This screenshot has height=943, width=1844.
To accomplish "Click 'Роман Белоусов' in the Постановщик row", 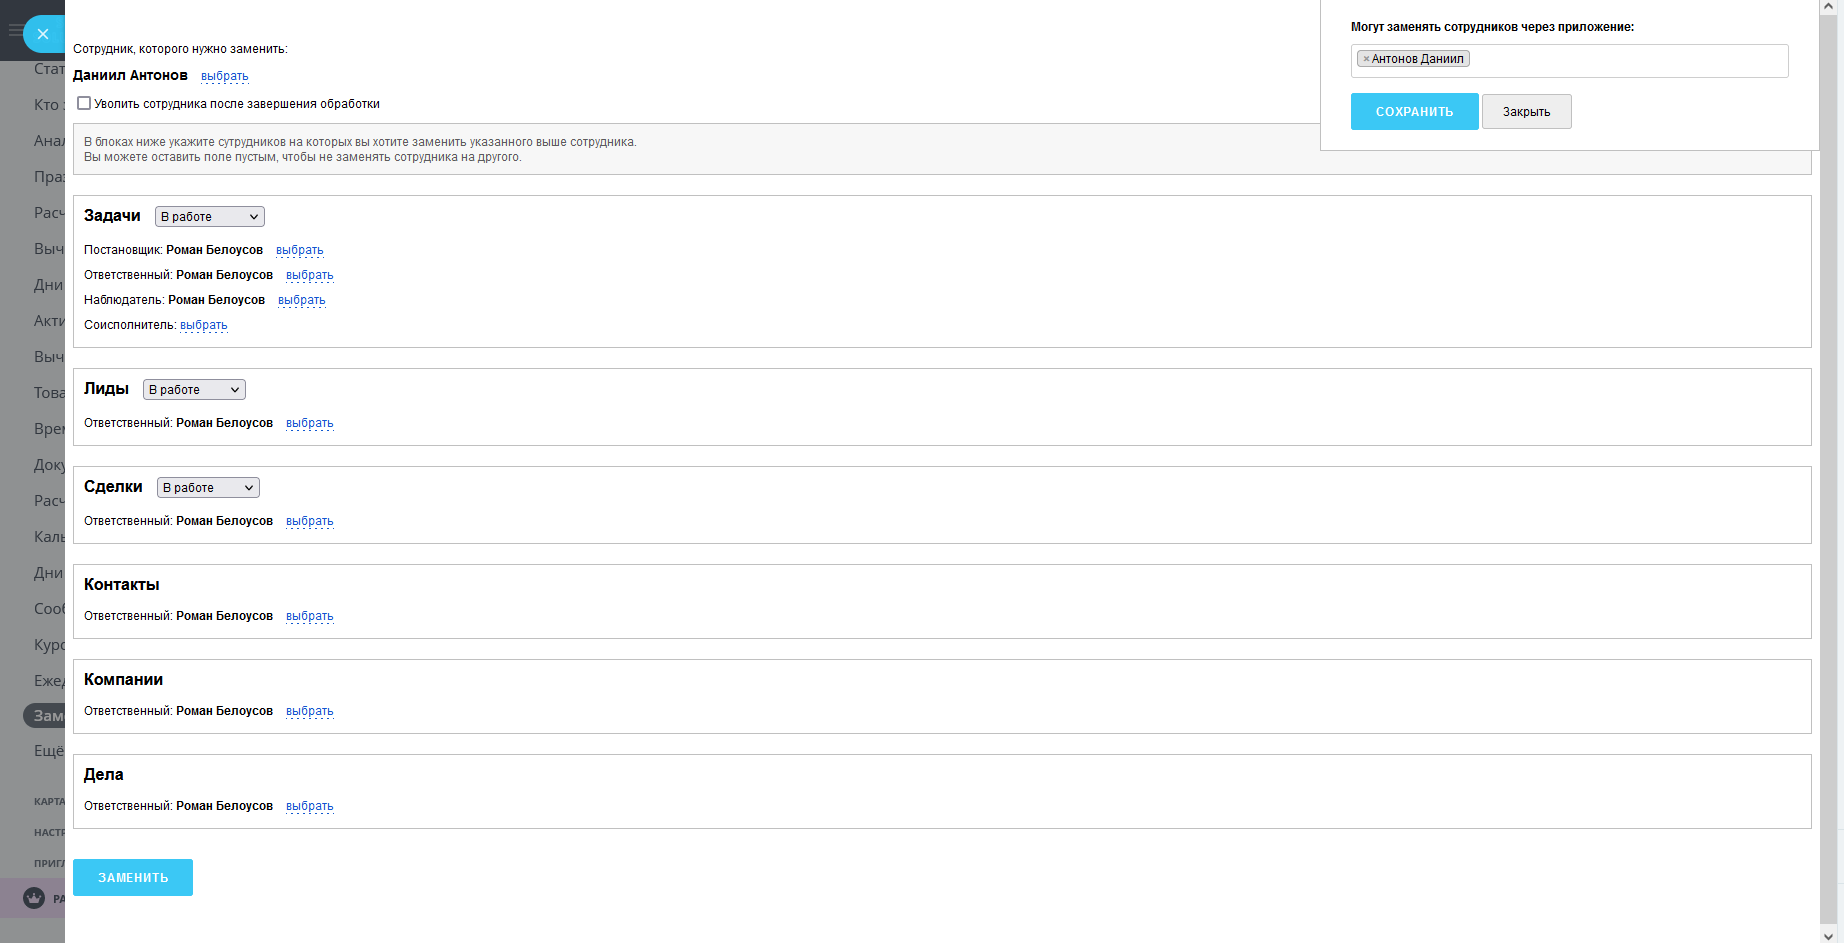I will coord(214,250).
